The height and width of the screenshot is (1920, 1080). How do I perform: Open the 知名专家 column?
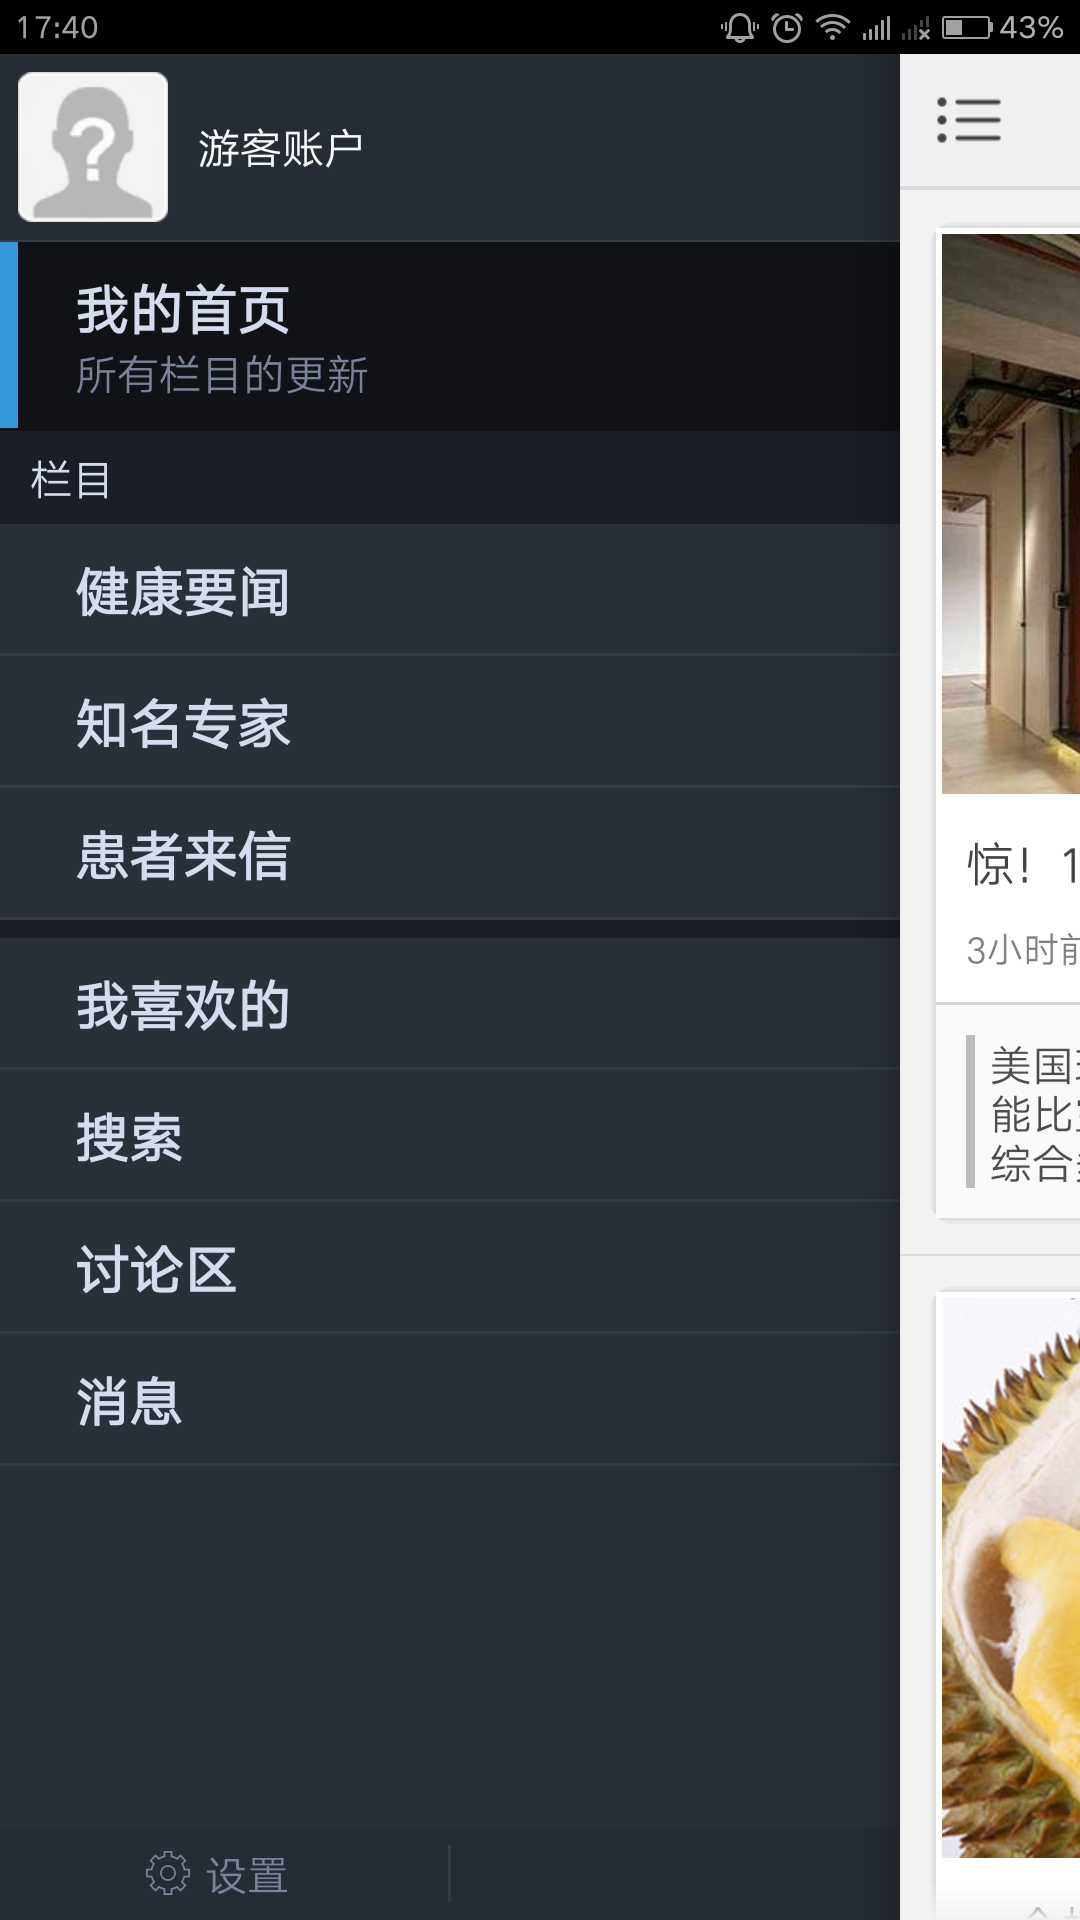450,723
